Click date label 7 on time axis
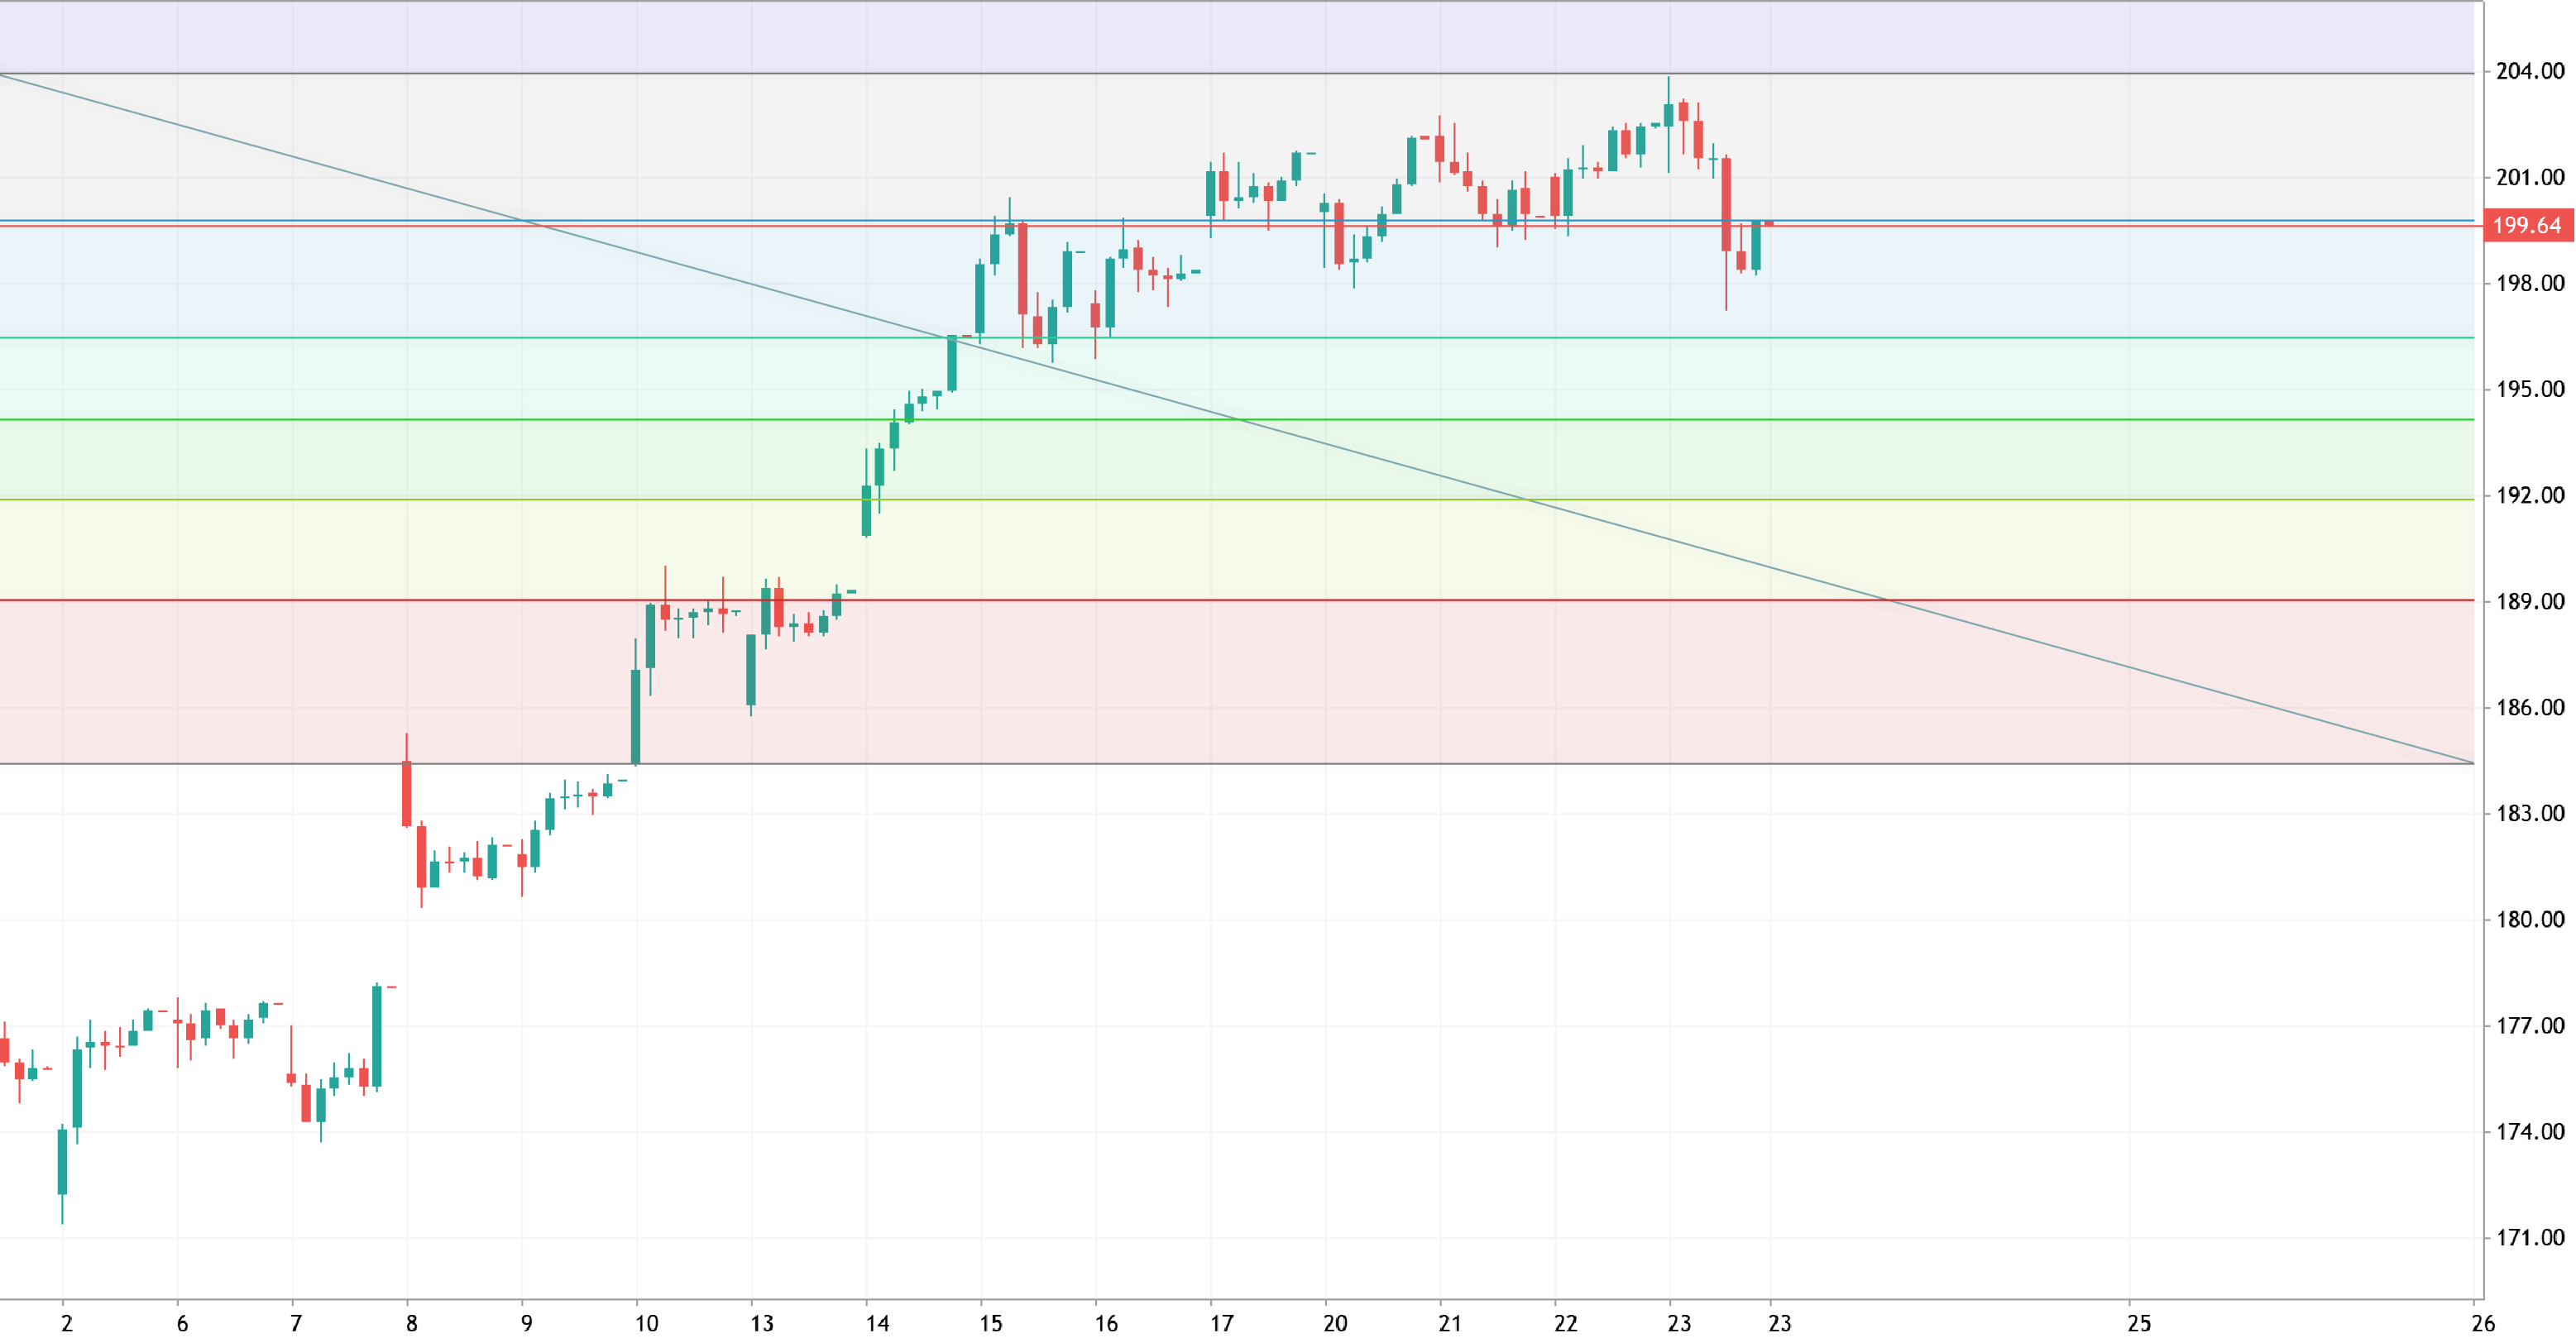 tap(296, 1323)
